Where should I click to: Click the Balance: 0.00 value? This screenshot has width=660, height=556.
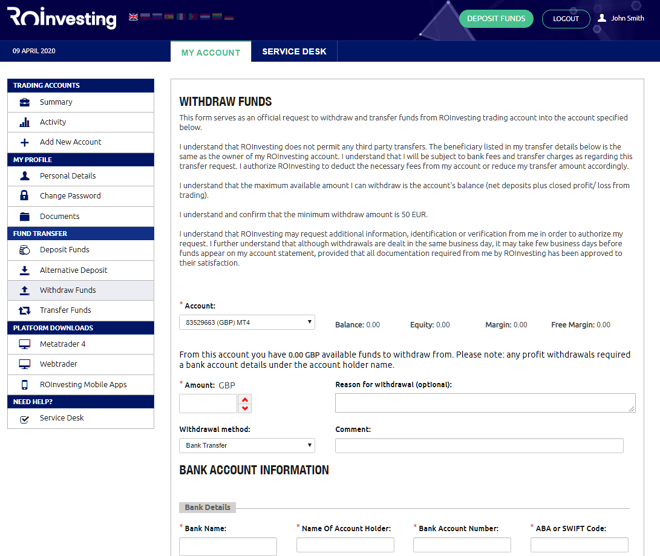pyautogui.click(x=358, y=325)
